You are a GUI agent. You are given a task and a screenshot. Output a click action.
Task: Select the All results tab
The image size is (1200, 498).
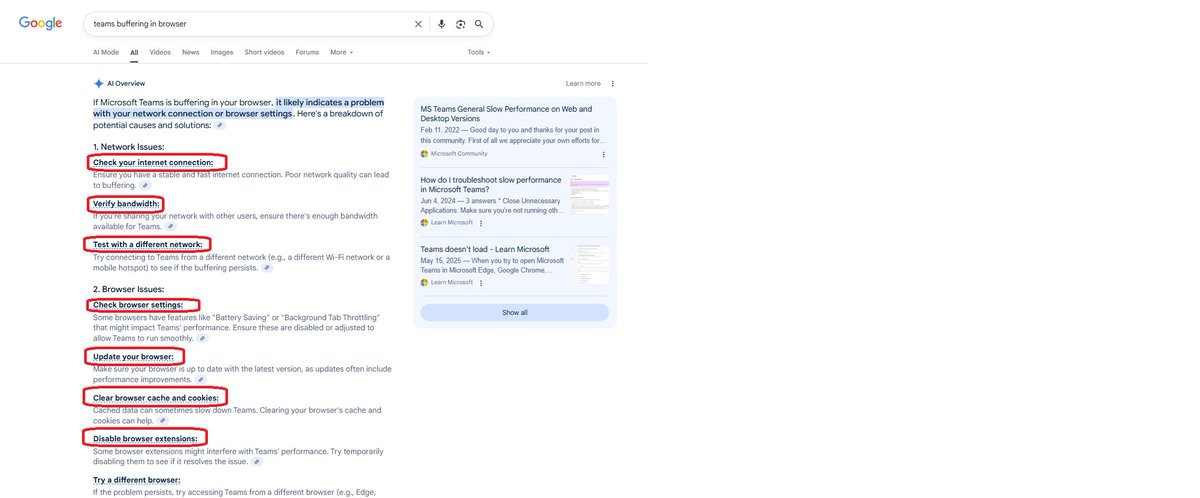point(134,52)
